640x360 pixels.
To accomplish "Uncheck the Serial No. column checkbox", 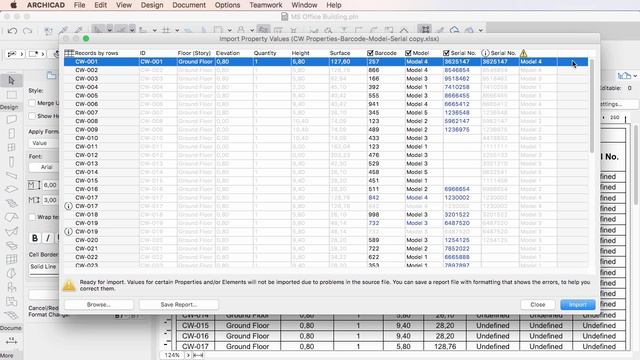I will click(x=446, y=53).
